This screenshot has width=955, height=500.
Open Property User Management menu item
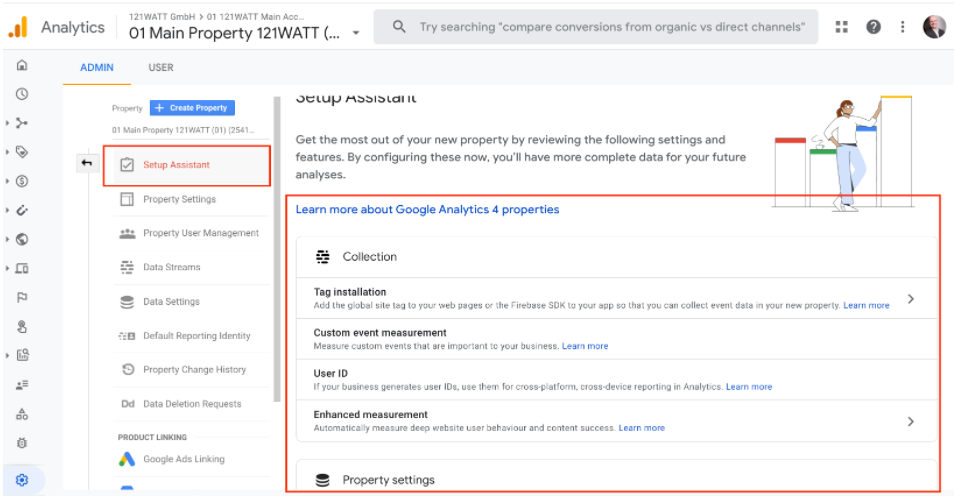click(192, 233)
